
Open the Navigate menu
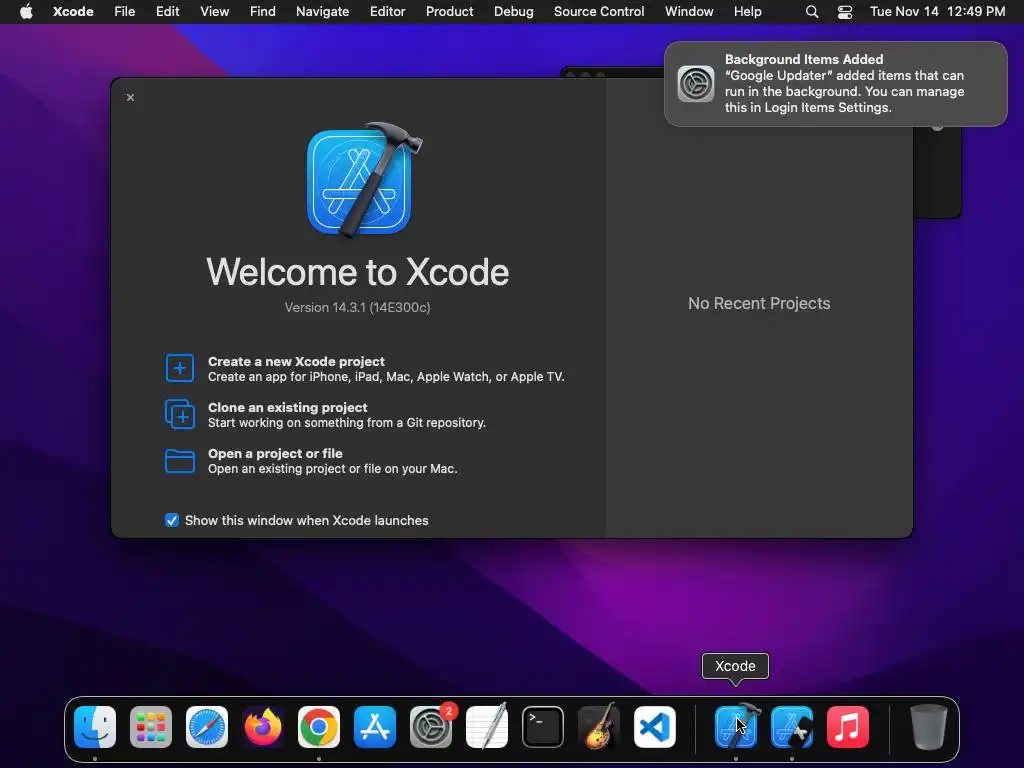coord(323,11)
